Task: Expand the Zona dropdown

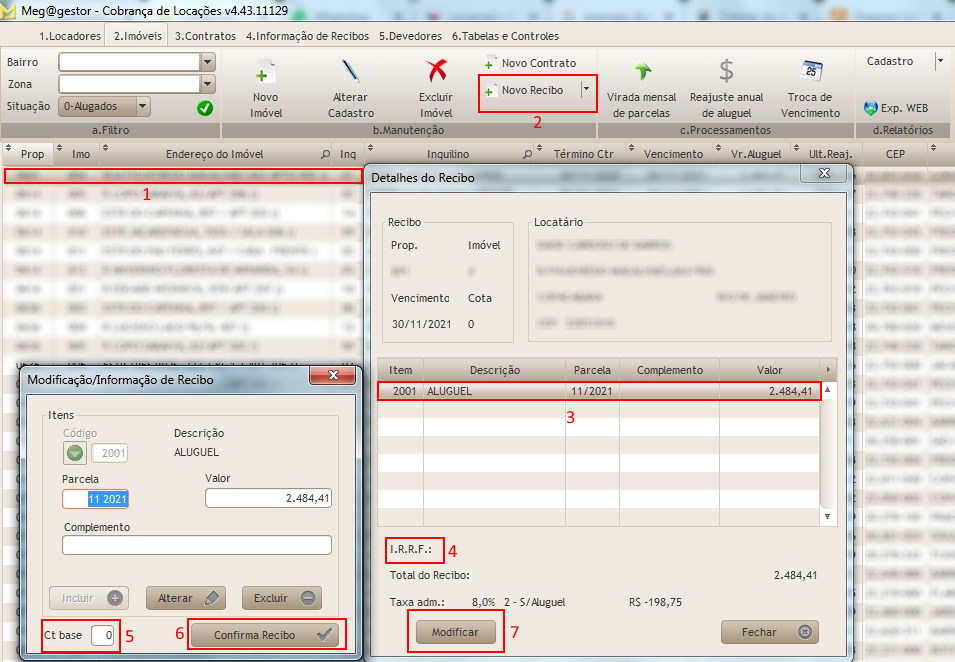Action: pyautogui.click(x=205, y=83)
